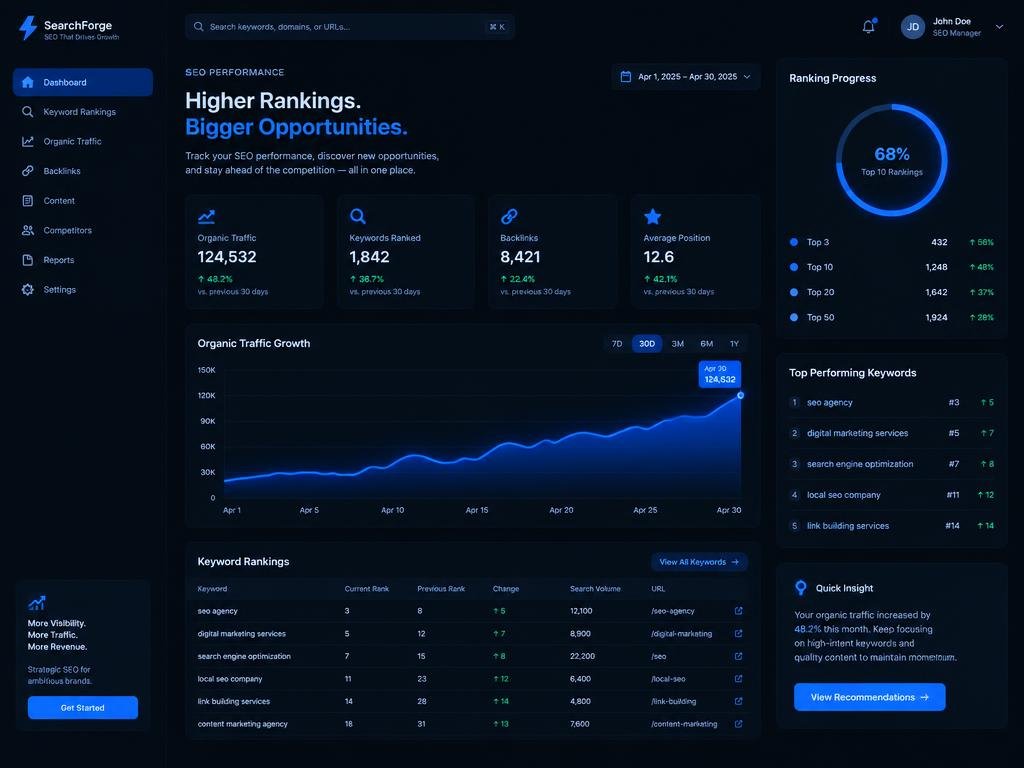Image resolution: width=1024 pixels, height=768 pixels.
Task: Click the Content document sidebar icon
Action: 27,200
